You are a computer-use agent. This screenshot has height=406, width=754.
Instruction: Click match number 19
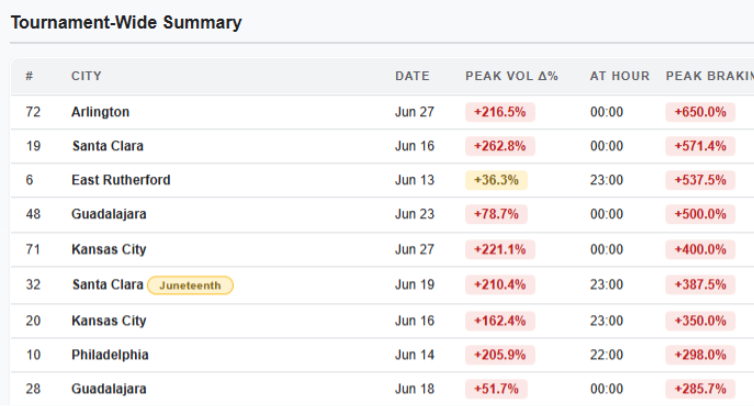click(33, 146)
